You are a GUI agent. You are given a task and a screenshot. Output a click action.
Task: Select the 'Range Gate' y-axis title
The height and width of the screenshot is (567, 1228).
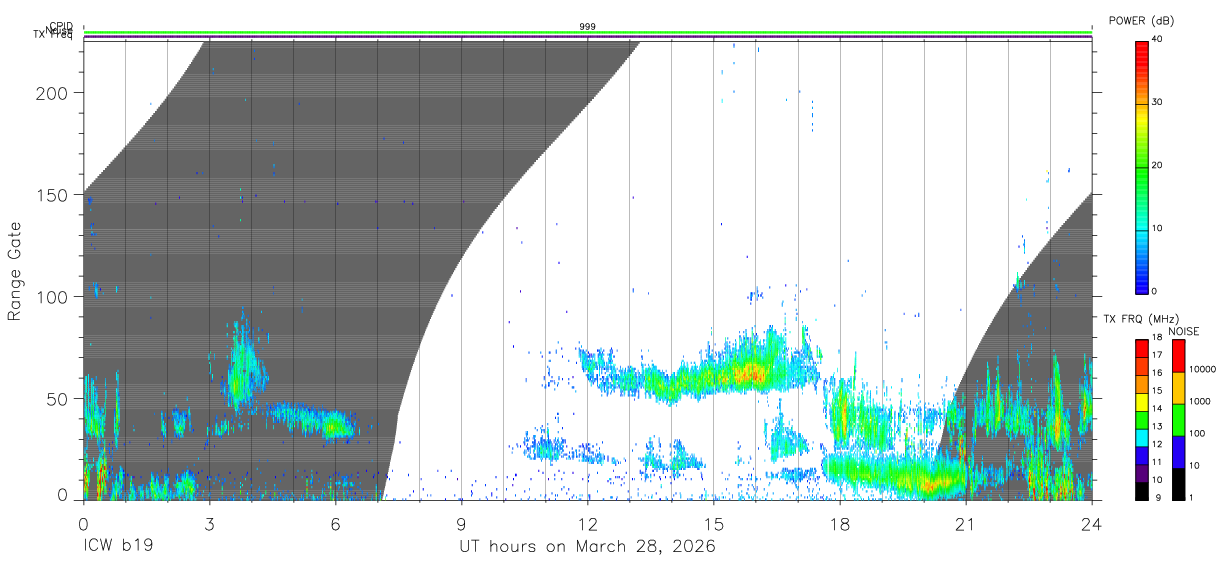pyautogui.click(x=15, y=272)
